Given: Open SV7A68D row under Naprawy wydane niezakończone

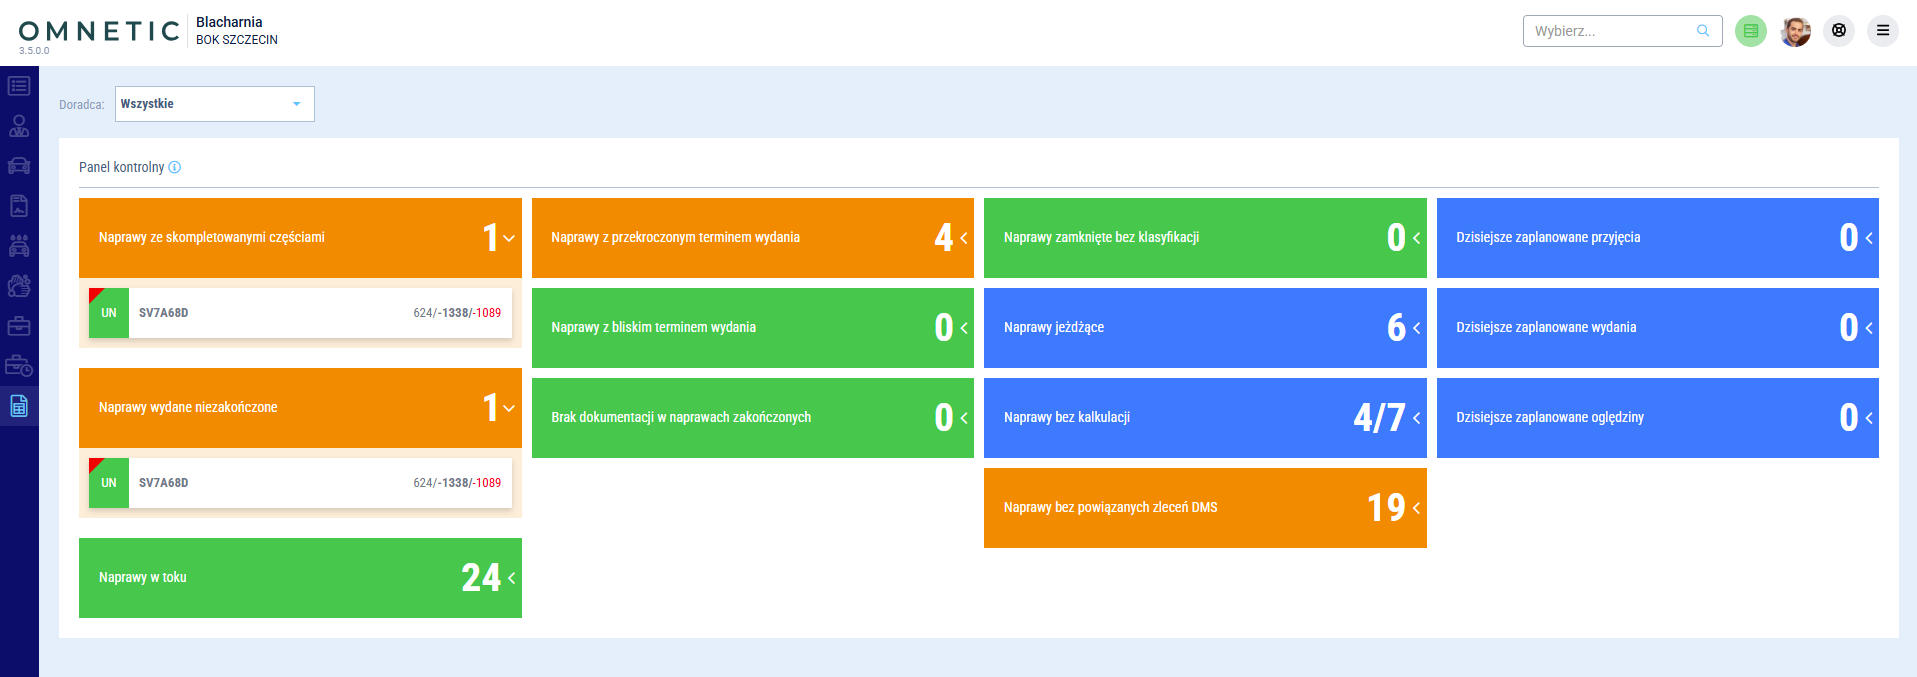Looking at the screenshot, I should 300,483.
